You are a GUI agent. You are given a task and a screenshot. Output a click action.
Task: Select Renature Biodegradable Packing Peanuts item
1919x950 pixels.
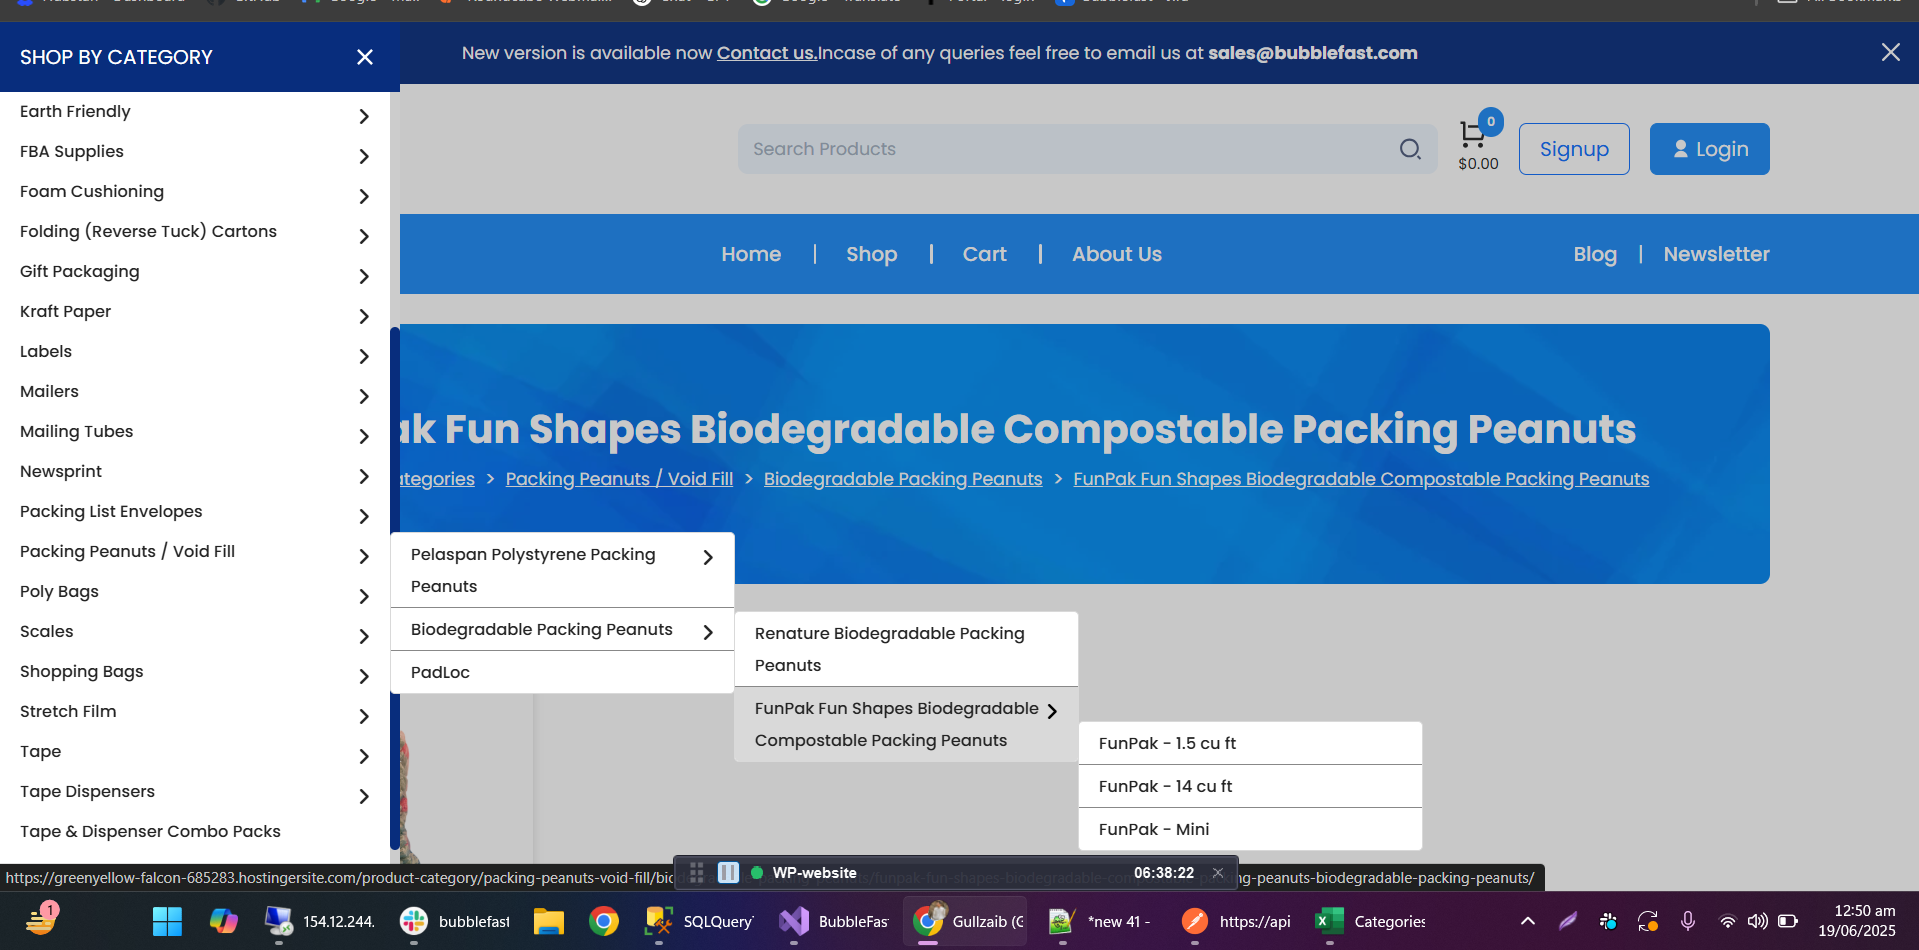906,649
